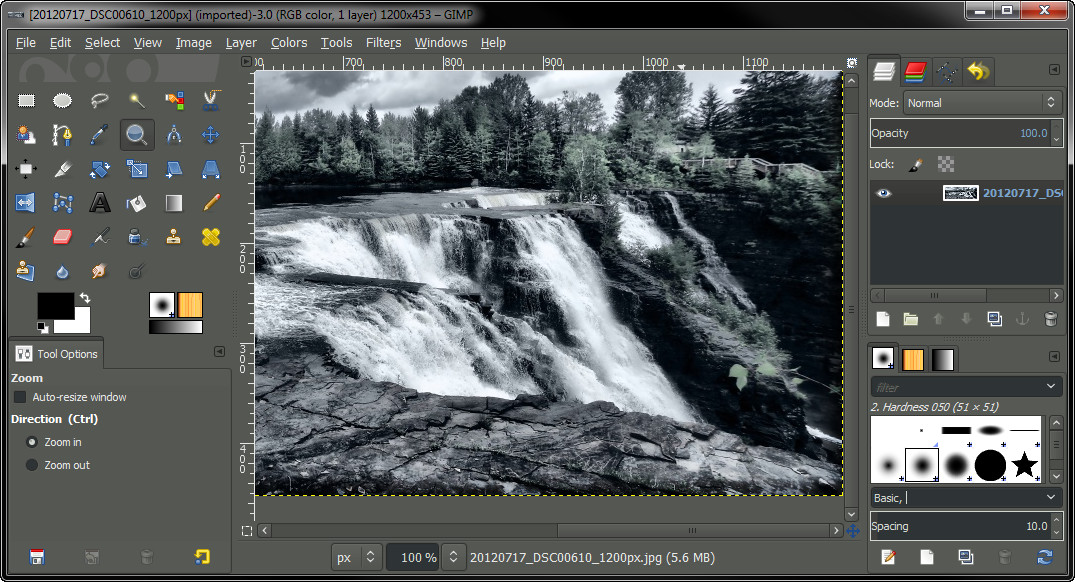Screen dimensions: 1075x582
Task: Open the Undo History tab icon
Action: (x=978, y=70)
